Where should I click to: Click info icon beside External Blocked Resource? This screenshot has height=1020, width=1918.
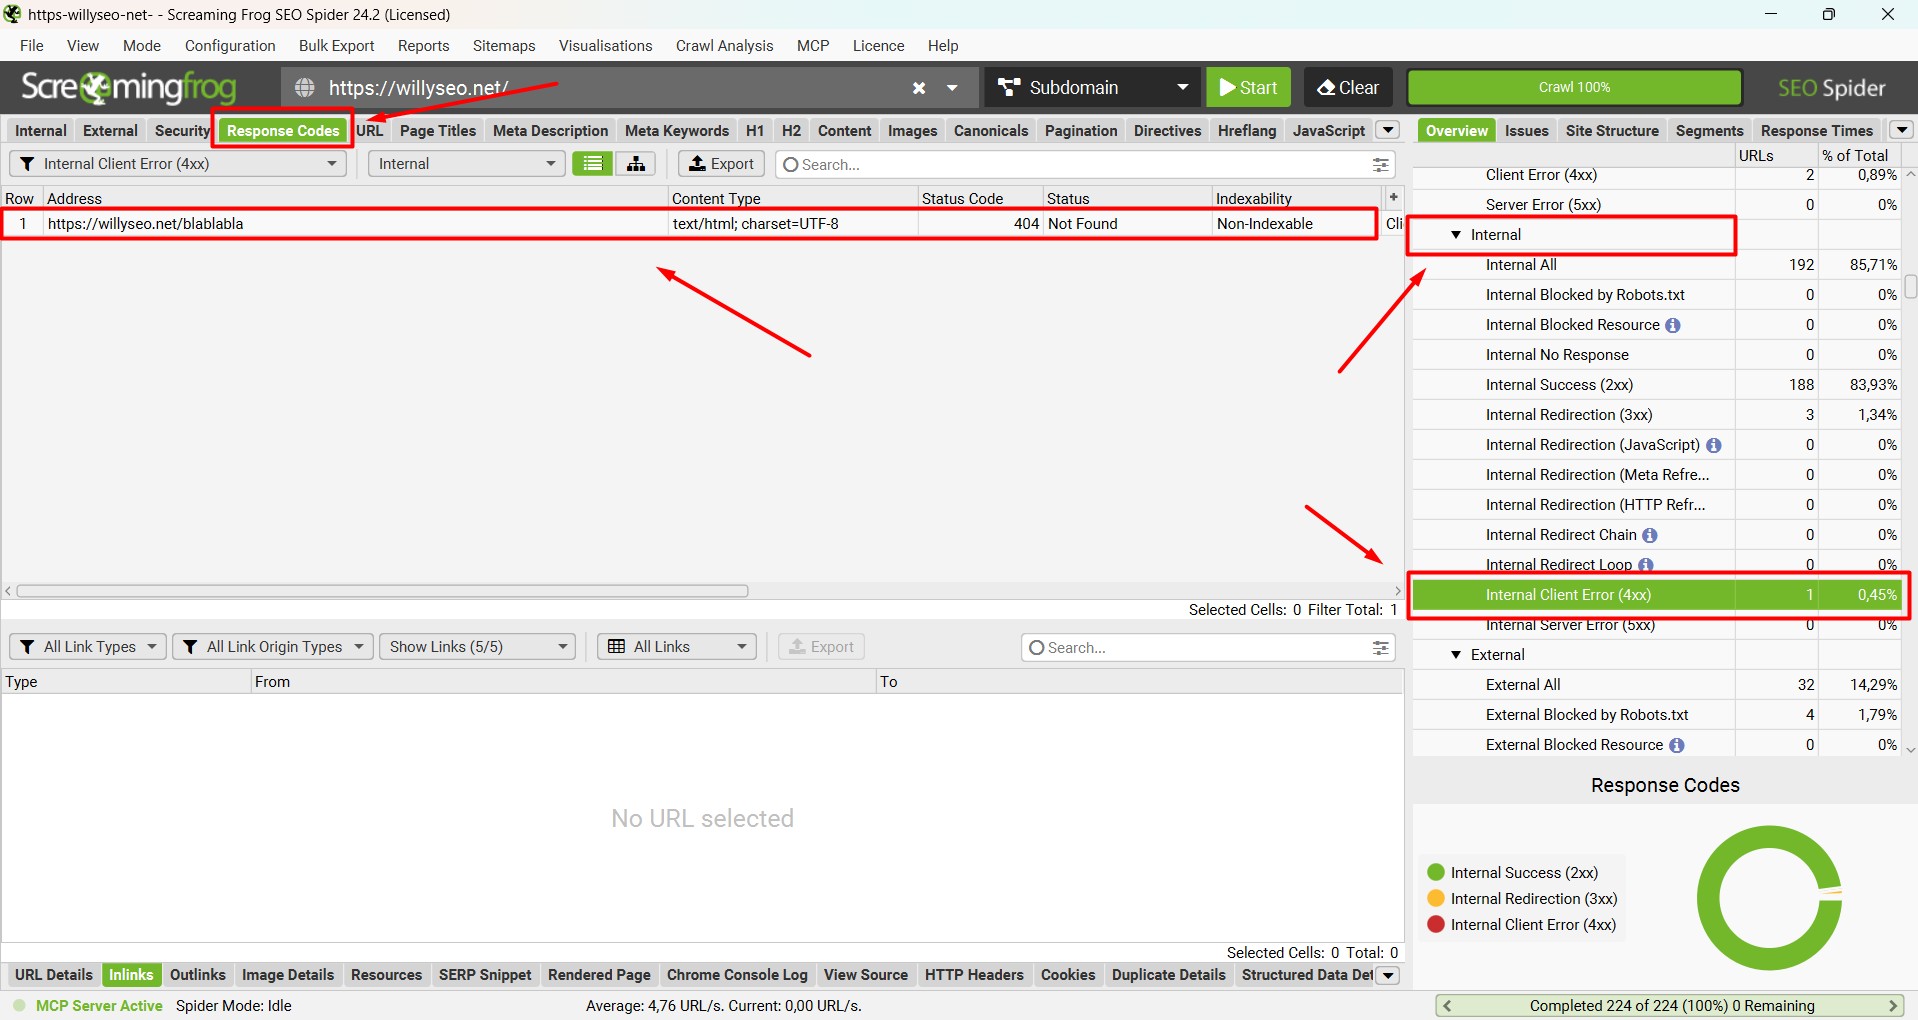[1677, 745]
